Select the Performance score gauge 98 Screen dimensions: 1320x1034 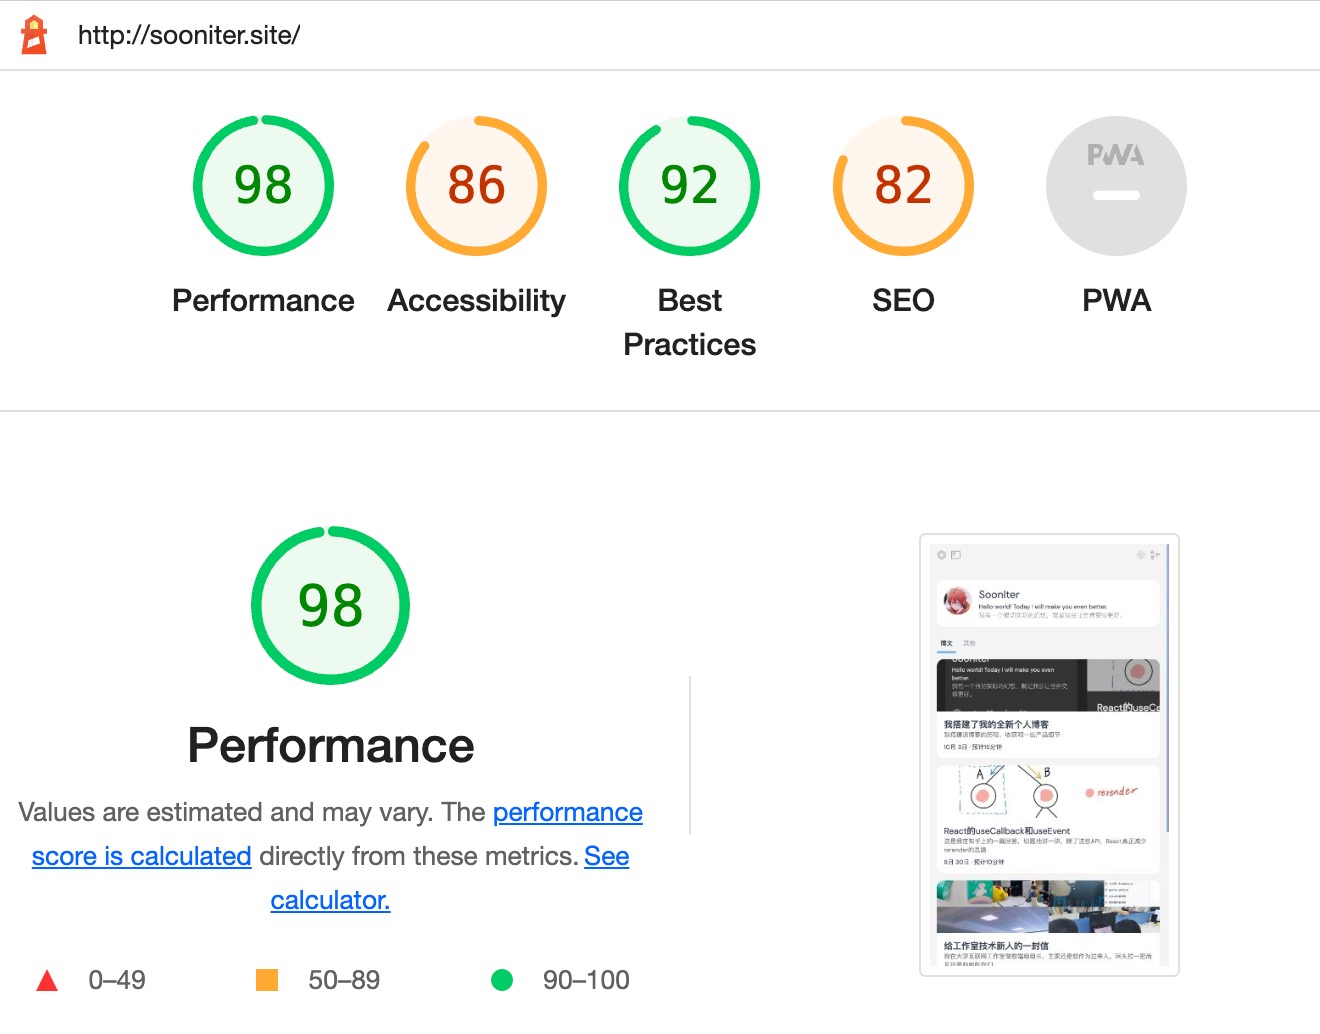pyautogui.click(x=263, y=186)
